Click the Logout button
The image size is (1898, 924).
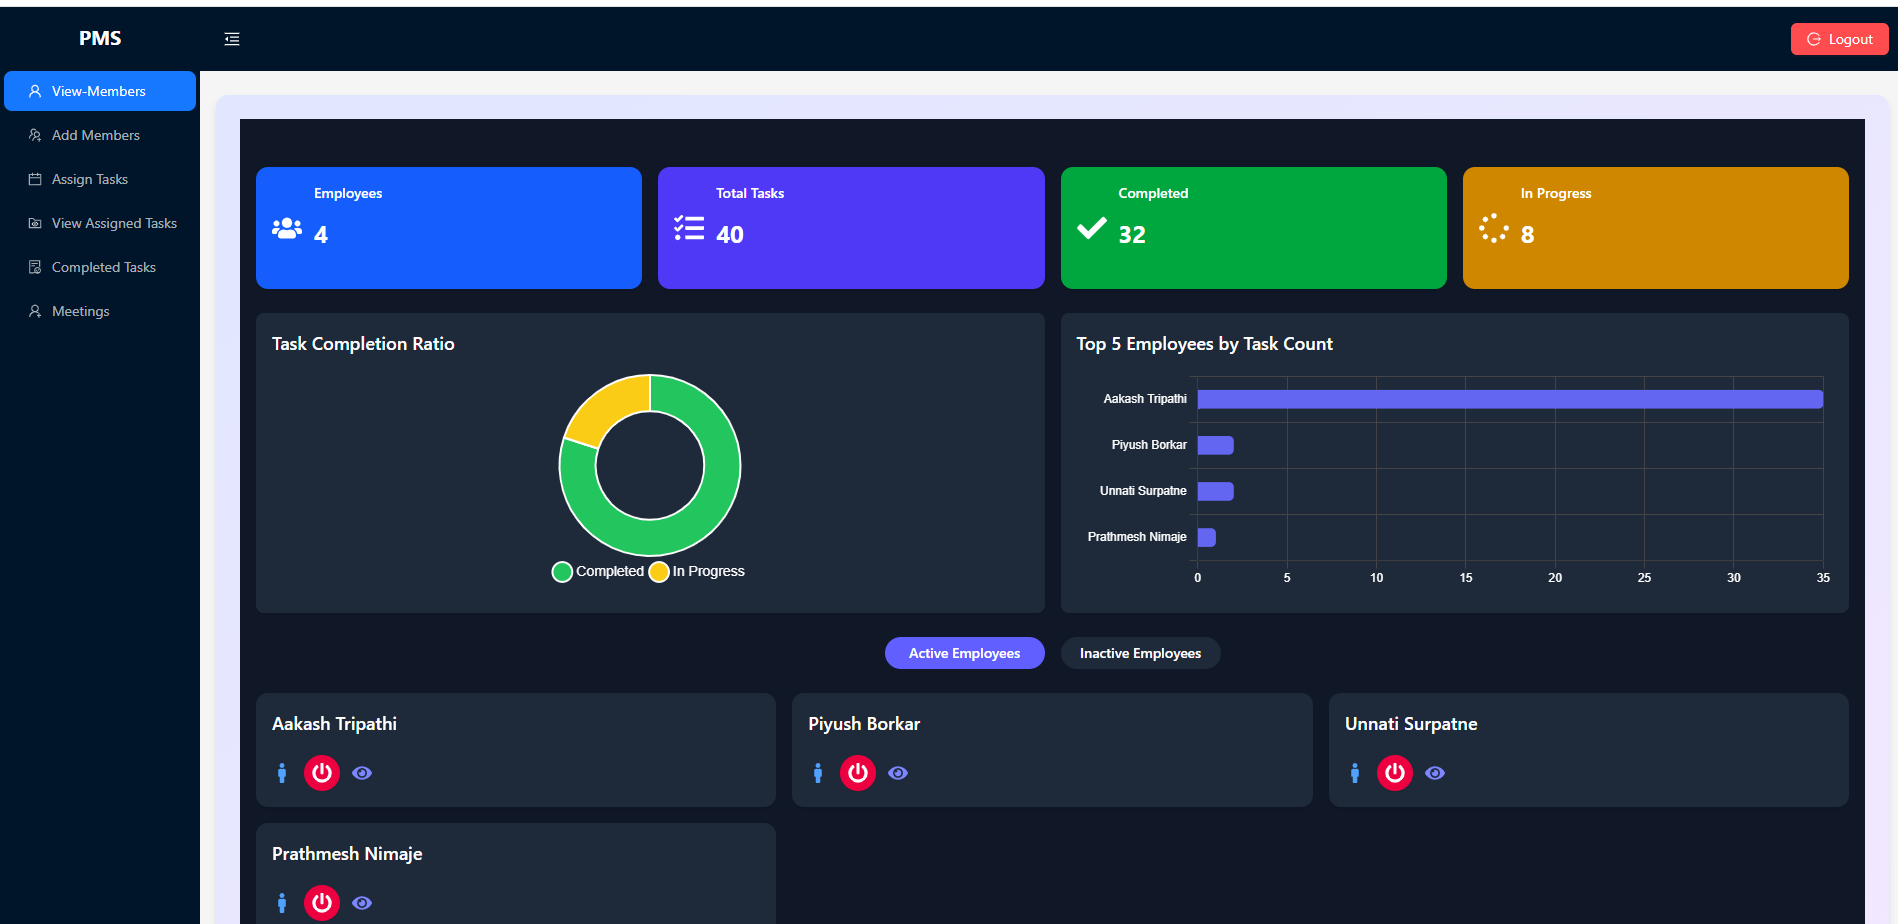click(x=1839, y=39)
